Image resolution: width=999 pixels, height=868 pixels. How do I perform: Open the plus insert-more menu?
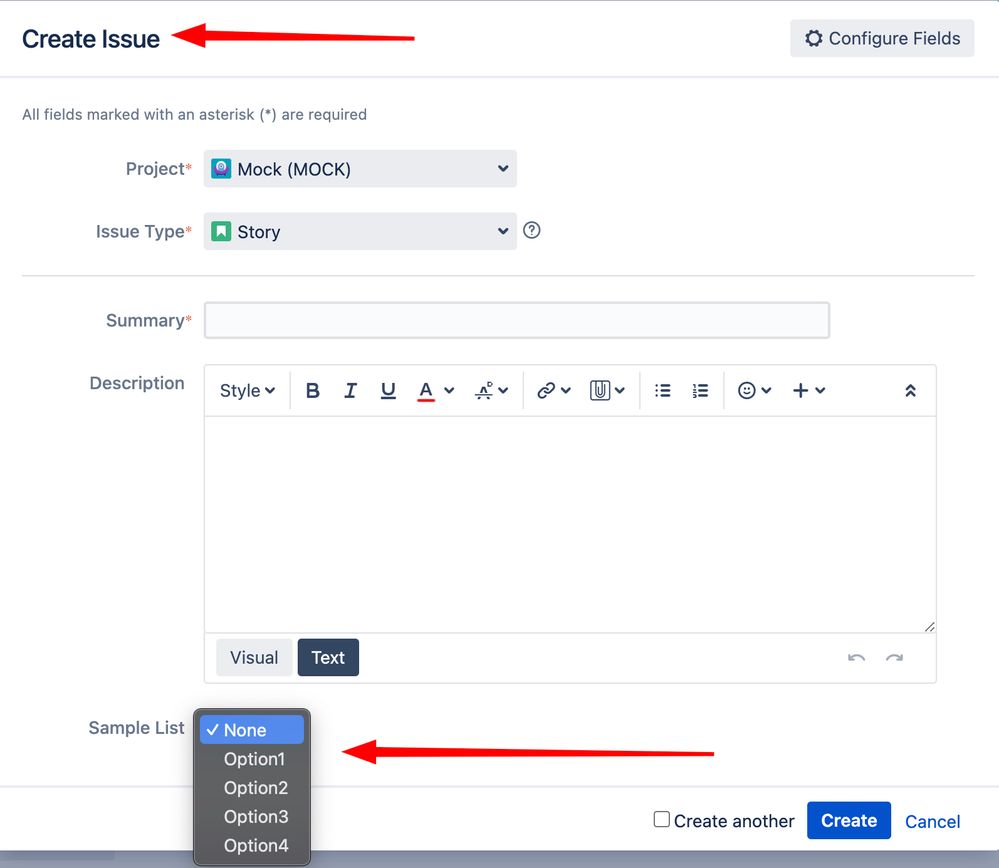click(808, 390)
